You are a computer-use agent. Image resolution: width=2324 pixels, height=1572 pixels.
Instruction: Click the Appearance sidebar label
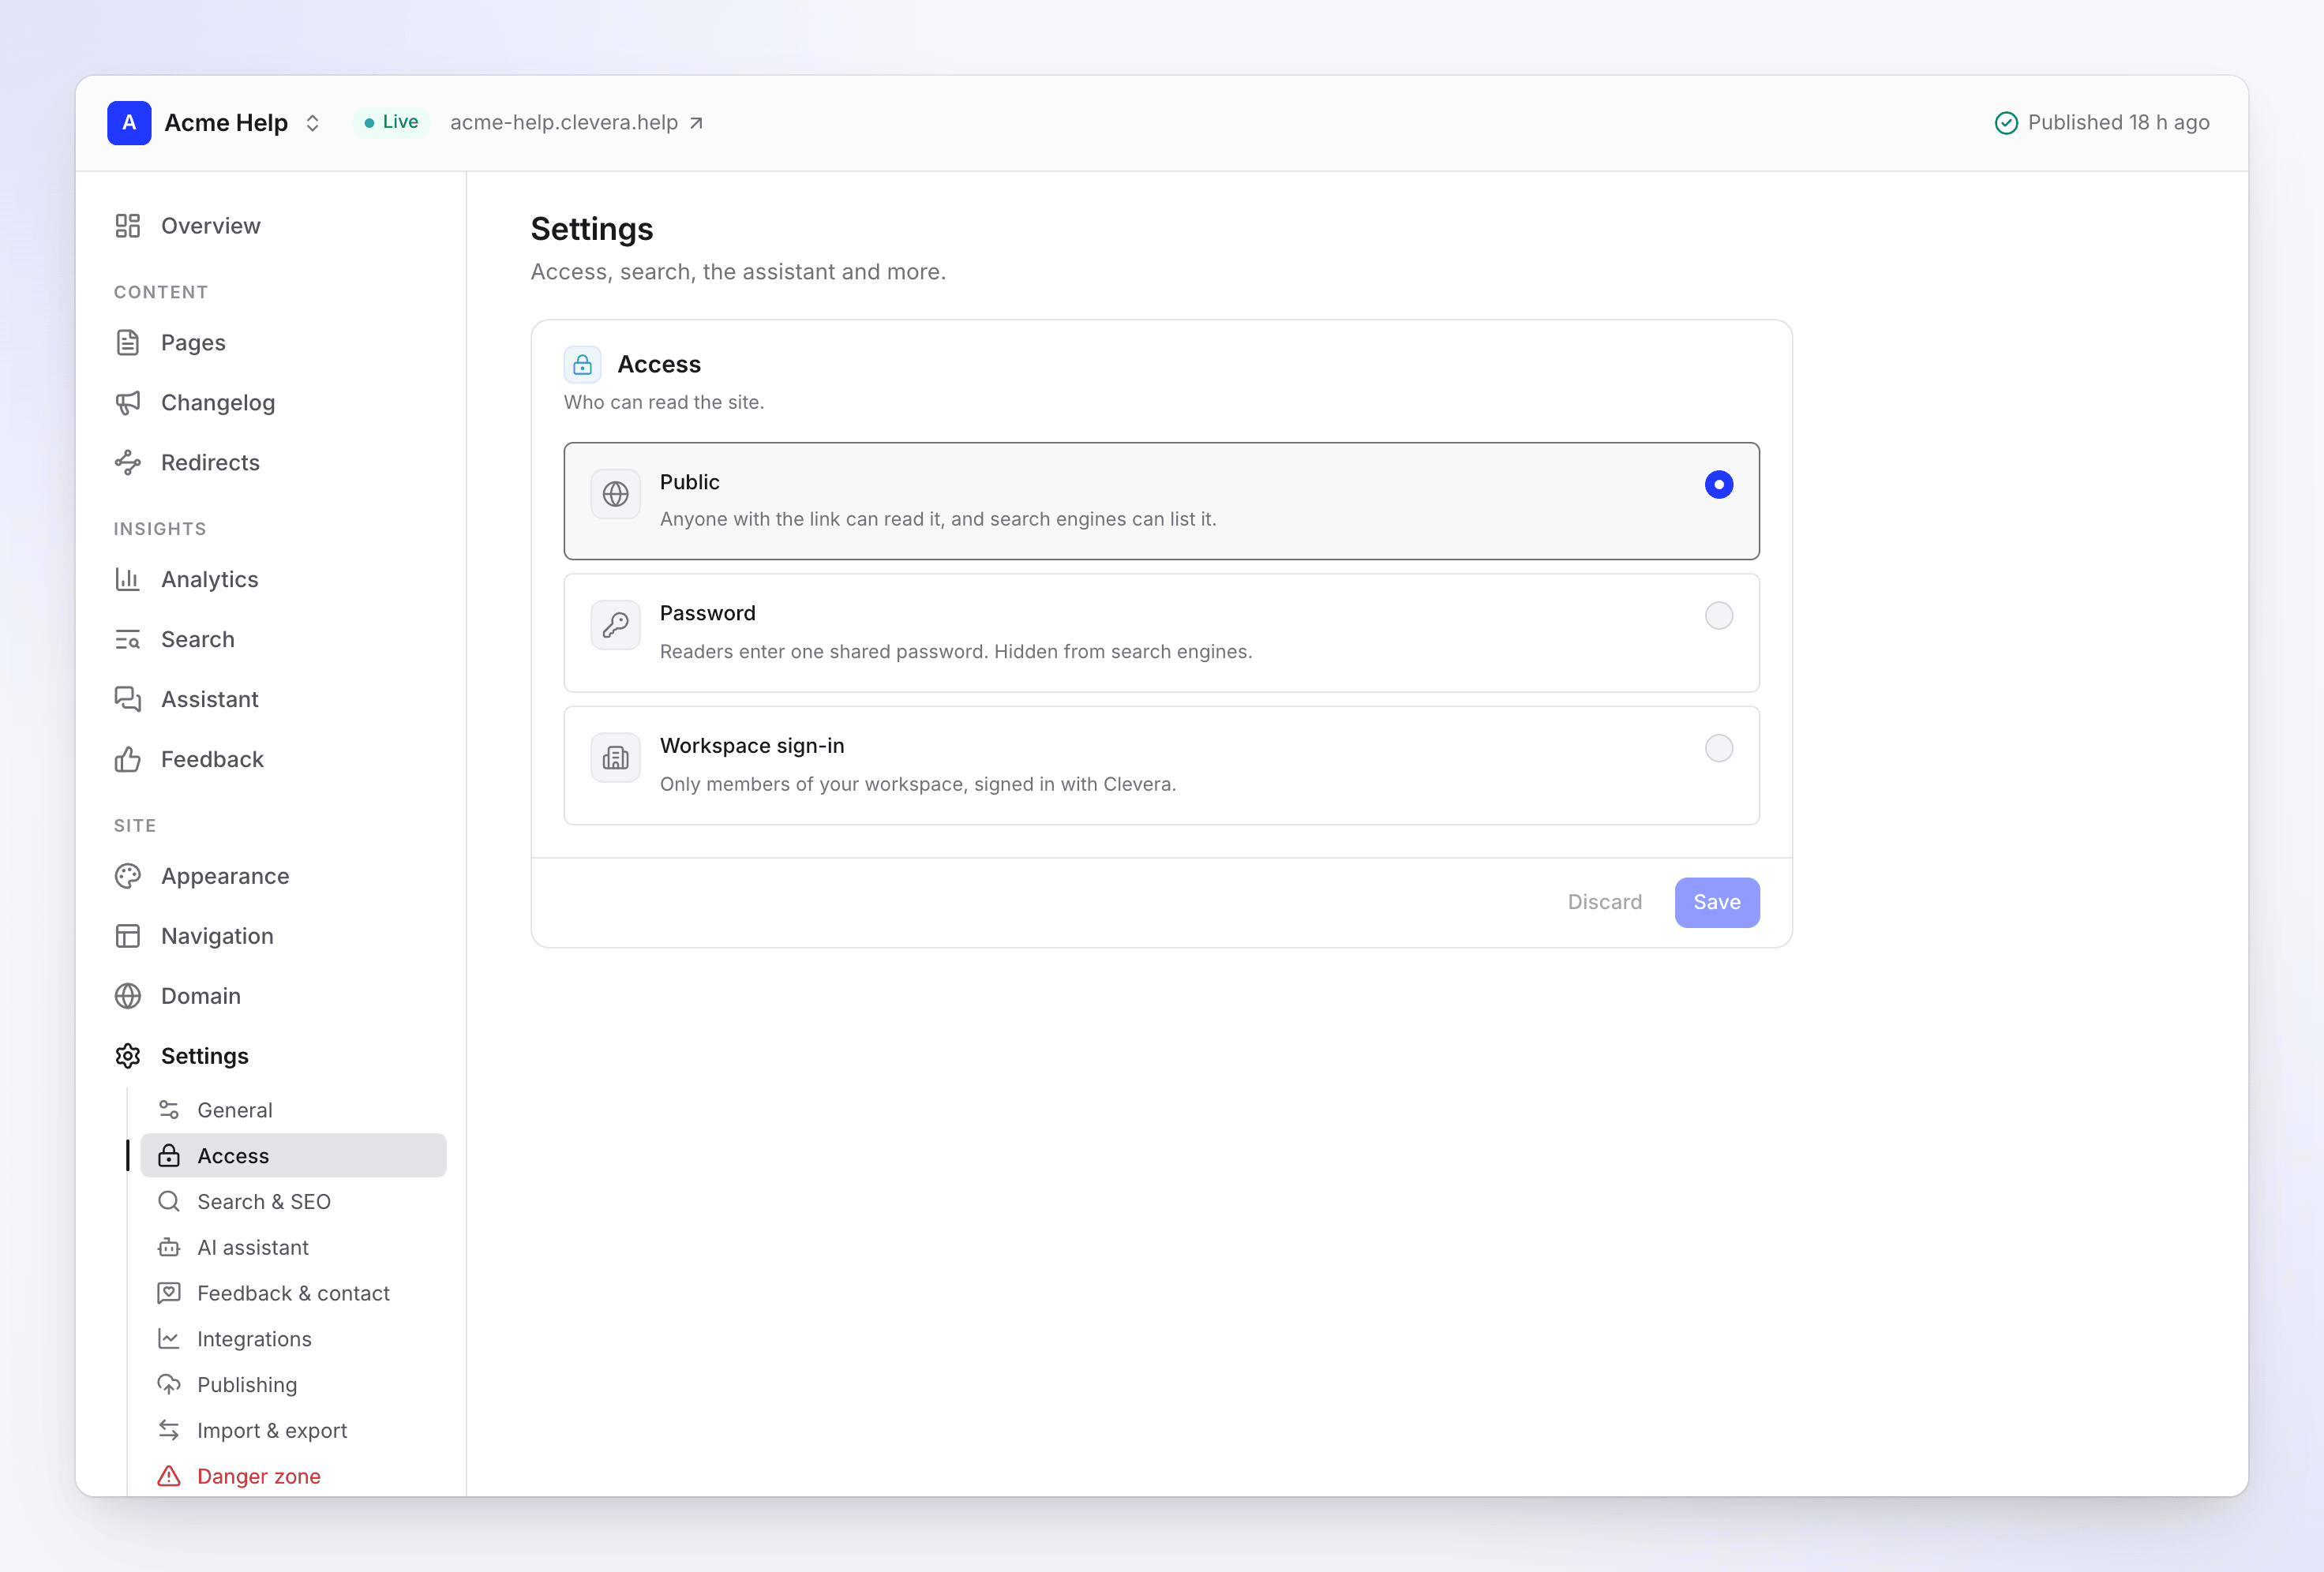pos(225,877)
